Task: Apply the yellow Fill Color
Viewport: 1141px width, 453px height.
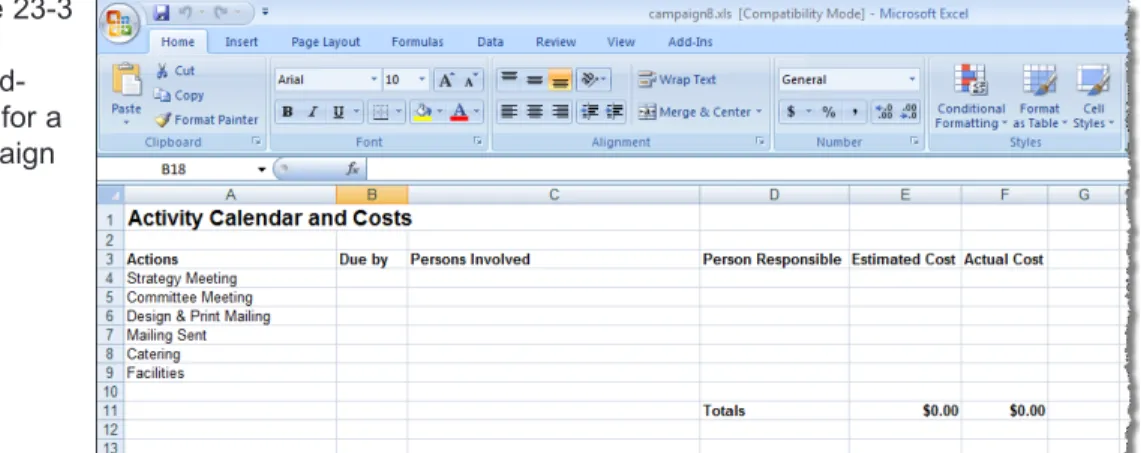Action: coord(422,112)
